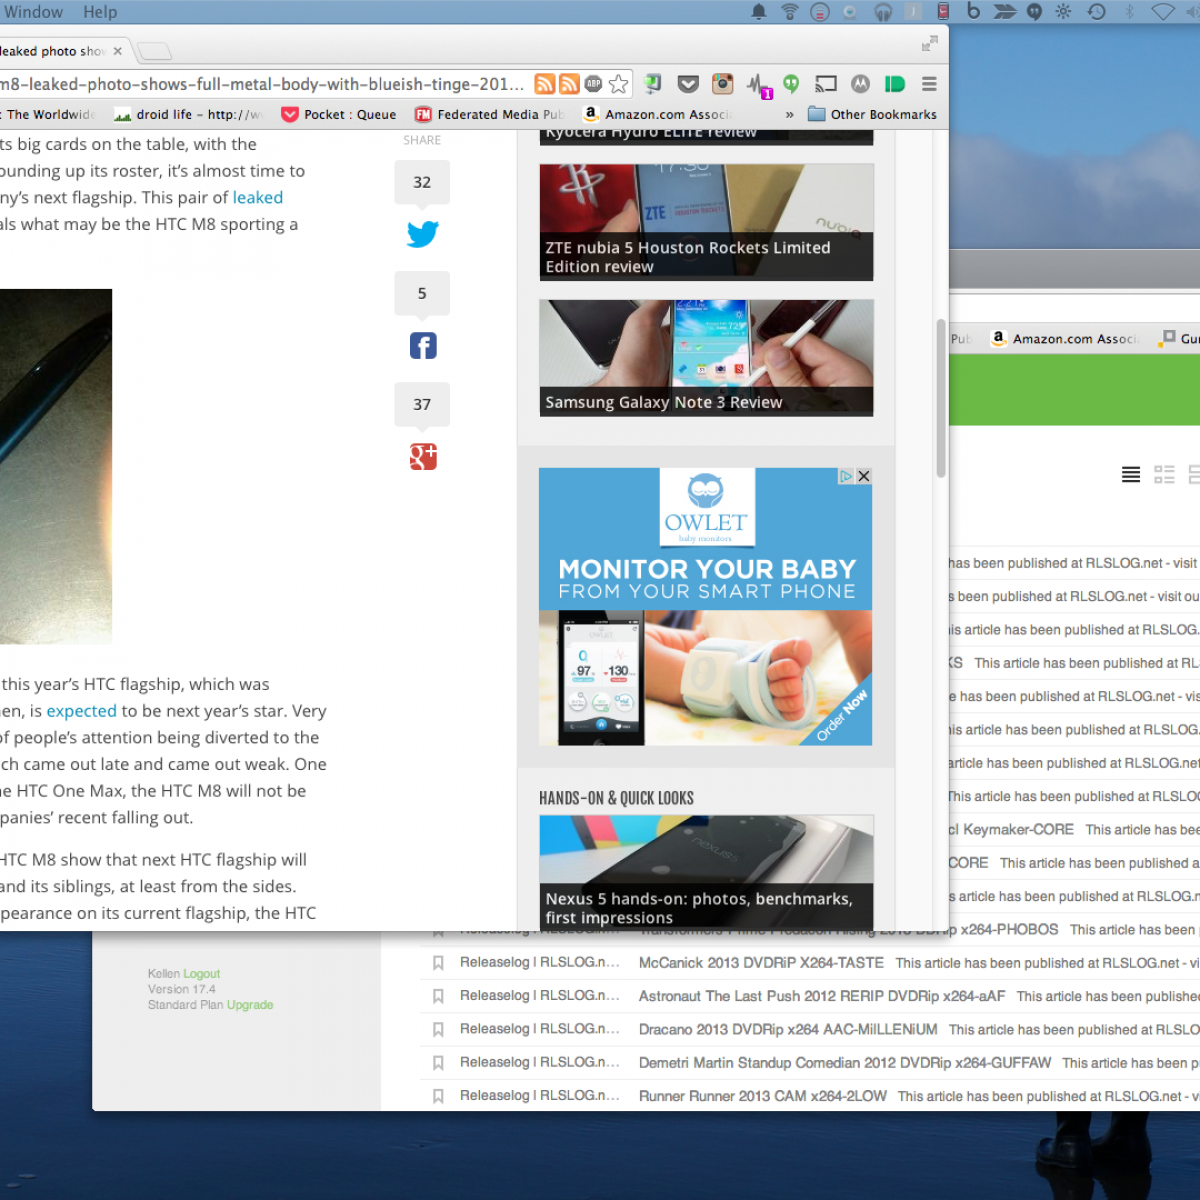Open the Samsung Galaxy Note 3 Review
The image size is (1200, 1200).
707,358
